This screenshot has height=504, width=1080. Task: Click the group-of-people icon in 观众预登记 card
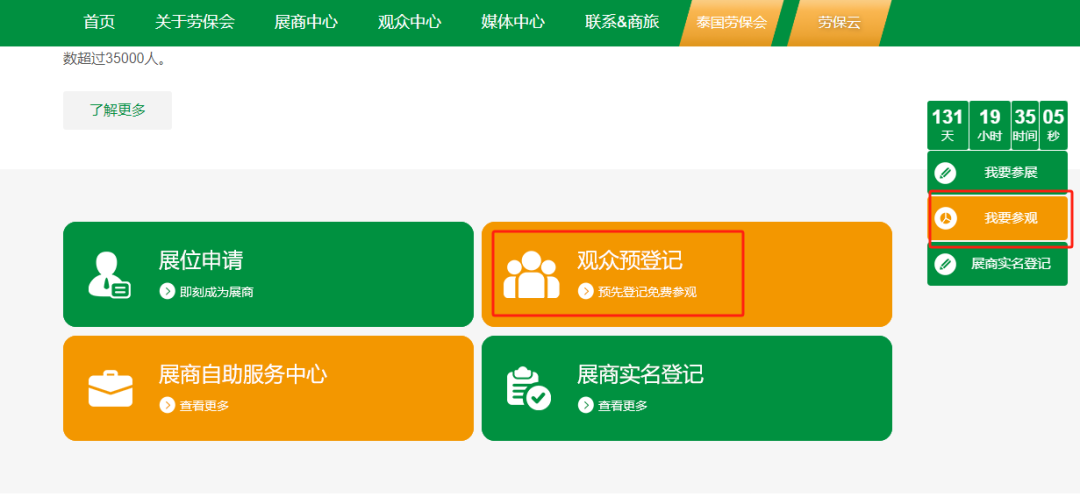point(531,275)
